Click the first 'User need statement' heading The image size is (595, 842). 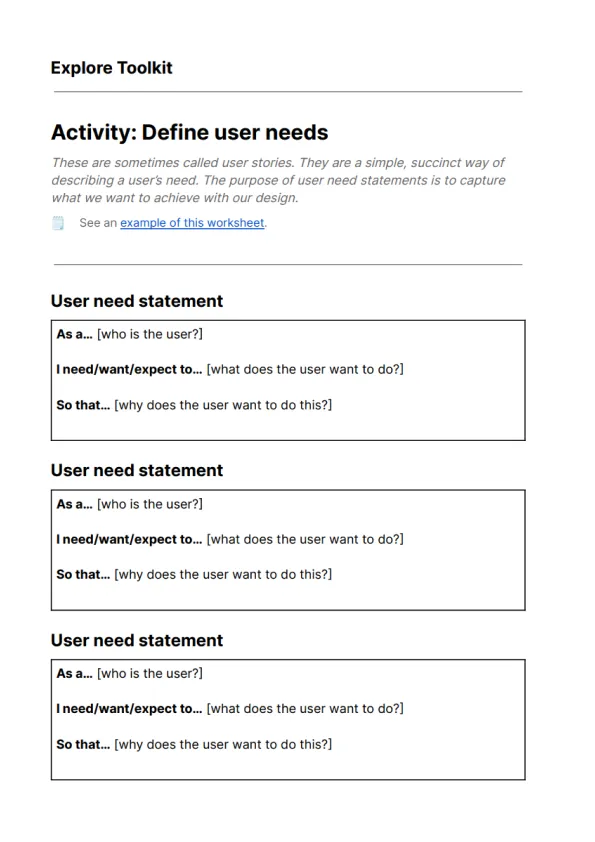pyautogui.click(x=137, y=301)
